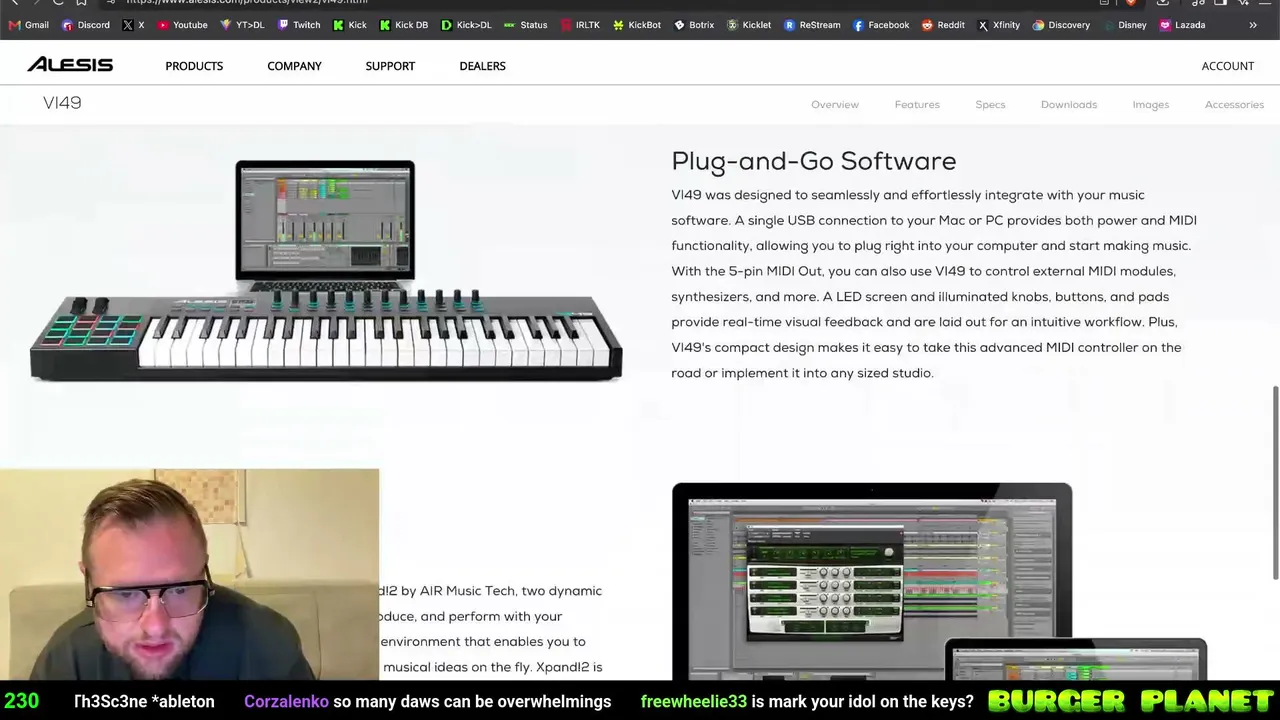Click the Plug-and-Go Software heading
Image resolution: width=1280 pixels, height=720 pixels.
[814, 161]
